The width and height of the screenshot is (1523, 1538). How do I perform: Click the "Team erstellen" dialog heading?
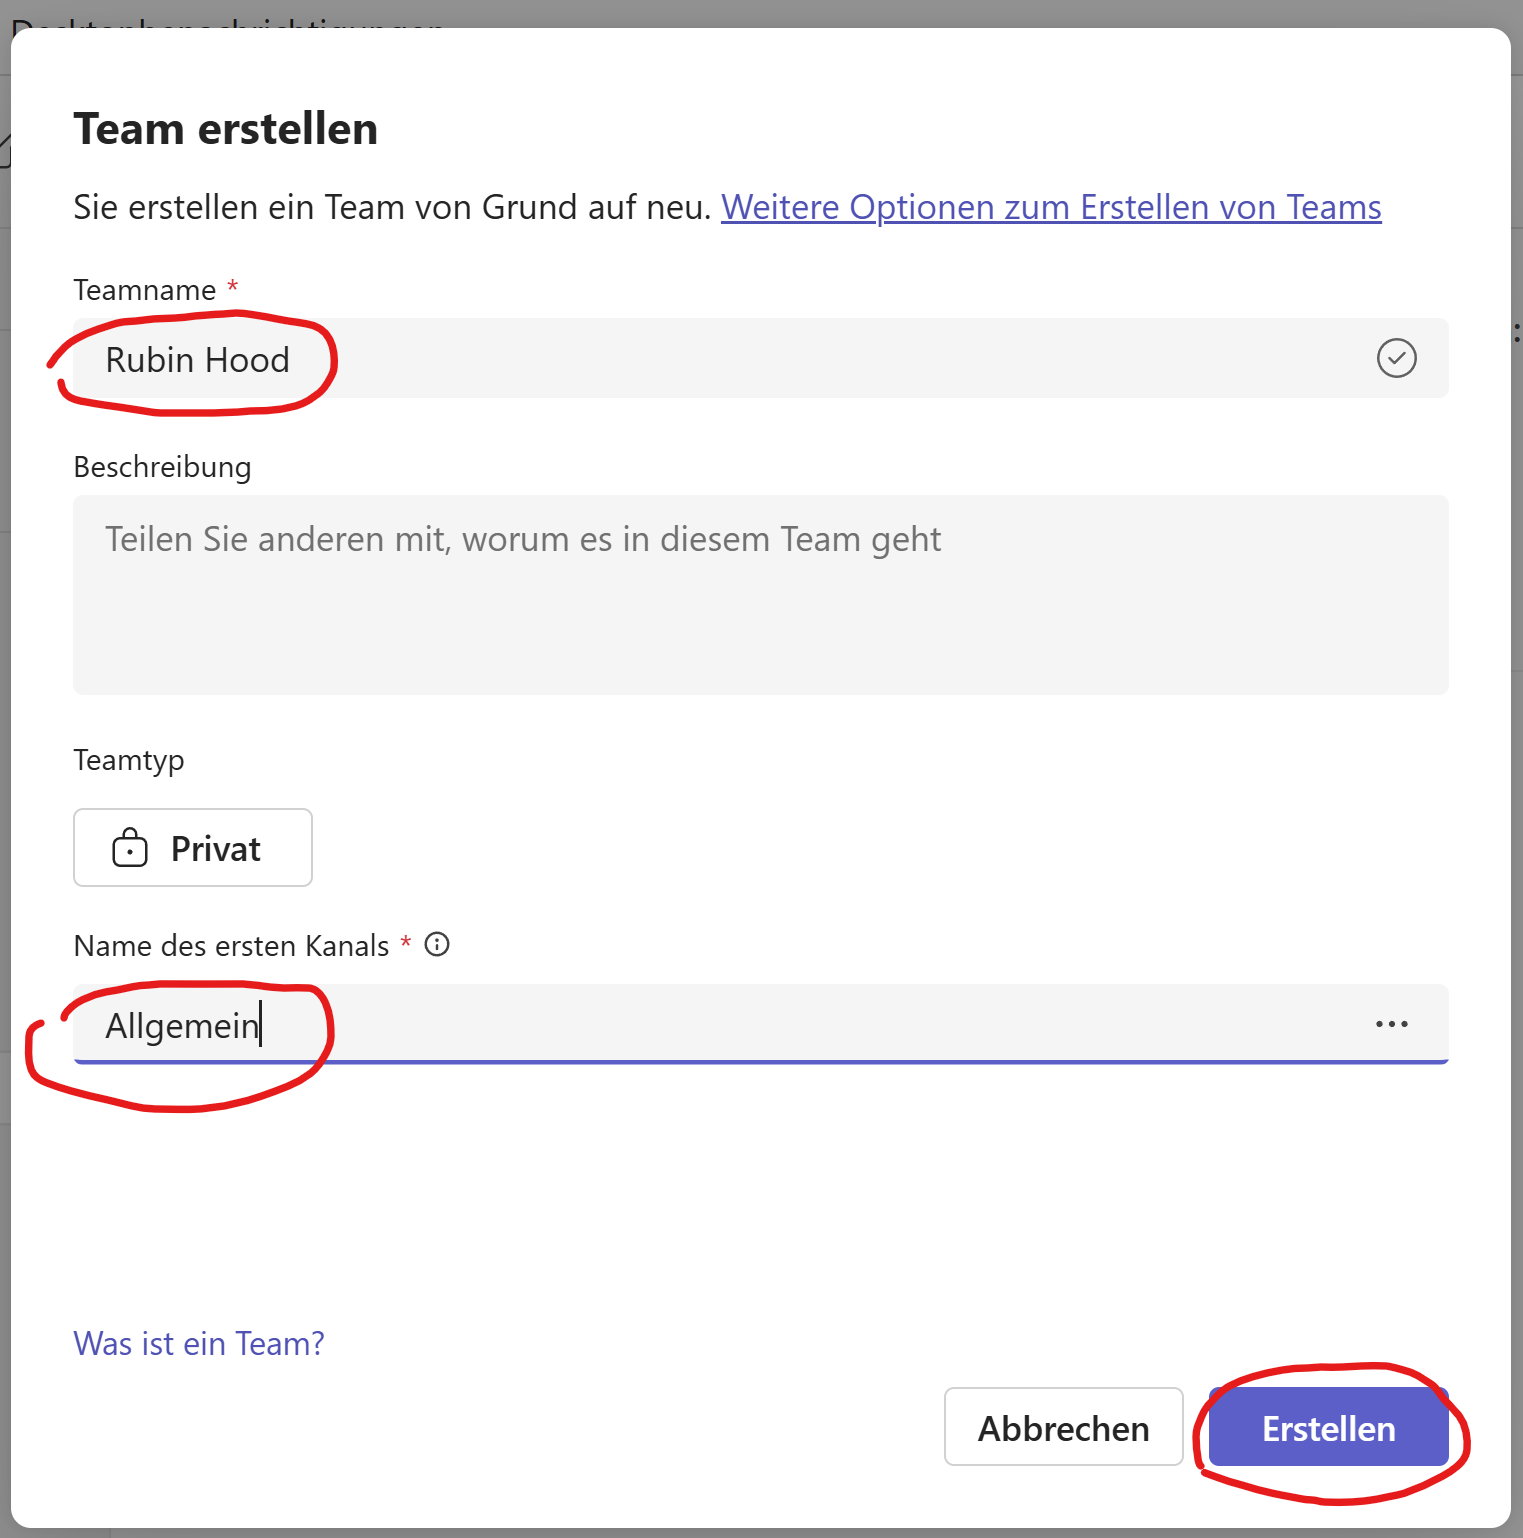click(x=226, y=129)
